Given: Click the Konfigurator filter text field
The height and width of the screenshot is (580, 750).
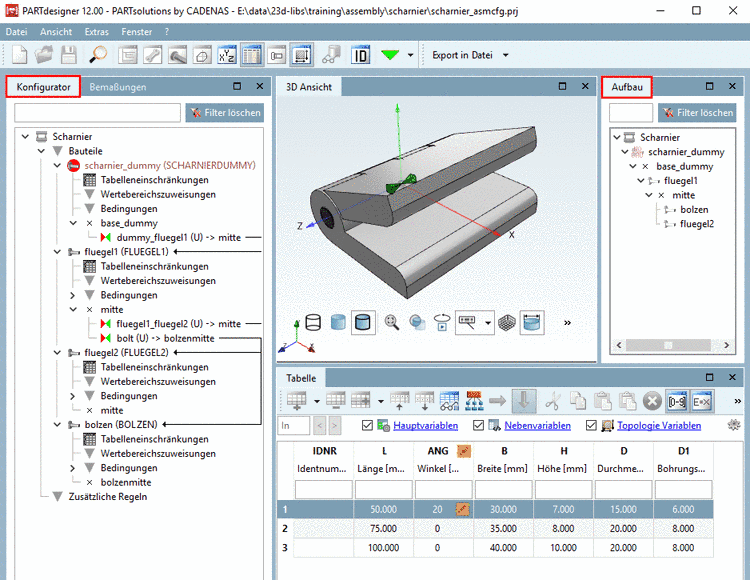Looking at the screenshot, I should tap(97, 113).
